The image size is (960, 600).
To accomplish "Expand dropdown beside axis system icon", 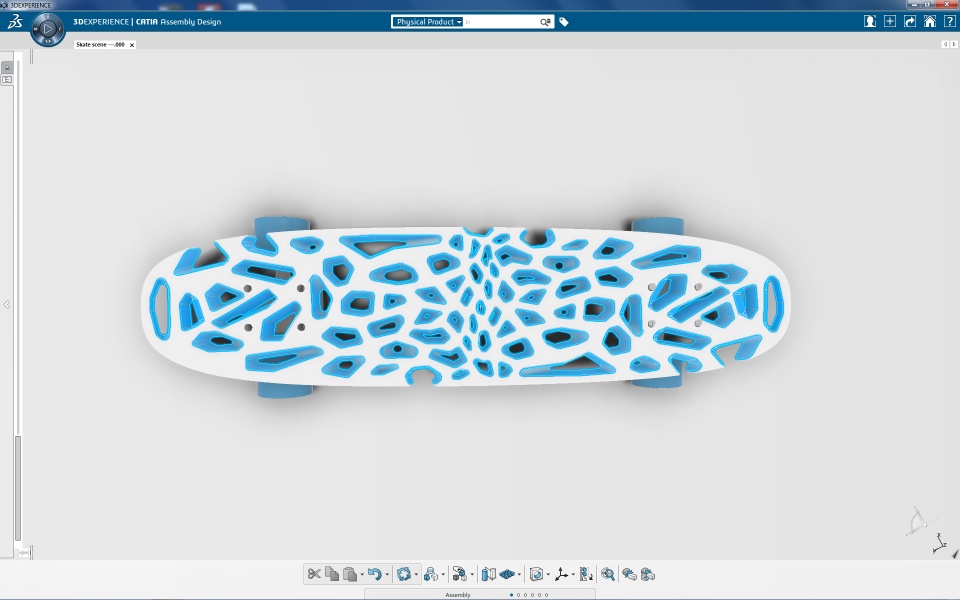I will 573,574.
